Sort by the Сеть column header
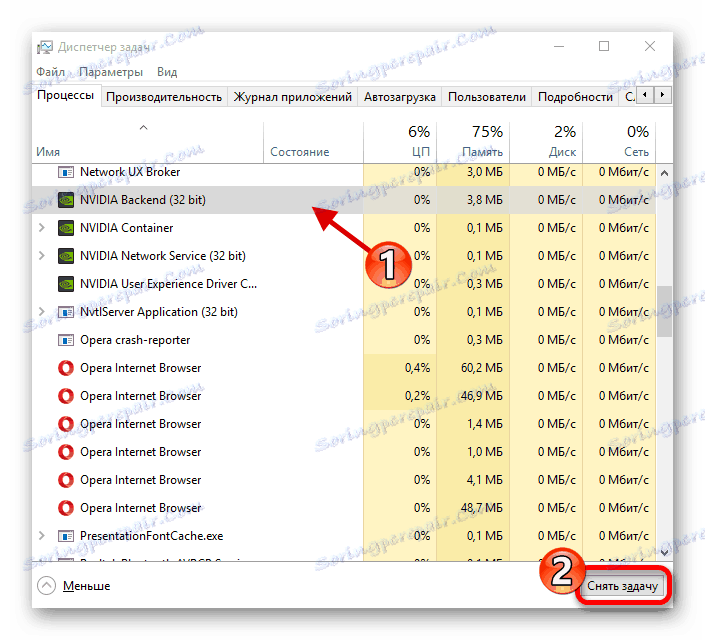Viewport: 705px width, 640px height. coord(619,143)
